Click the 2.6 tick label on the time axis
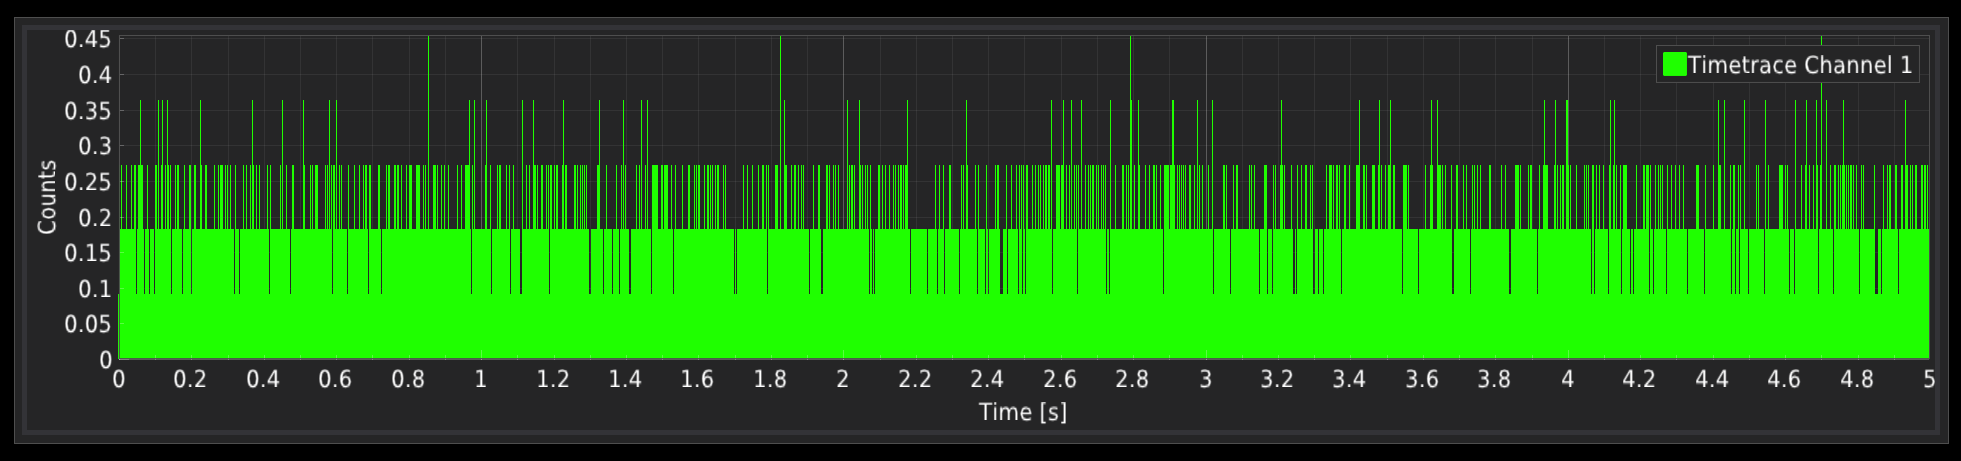The height and width of the screenshot is (461, 1961). coord(1059,380)
